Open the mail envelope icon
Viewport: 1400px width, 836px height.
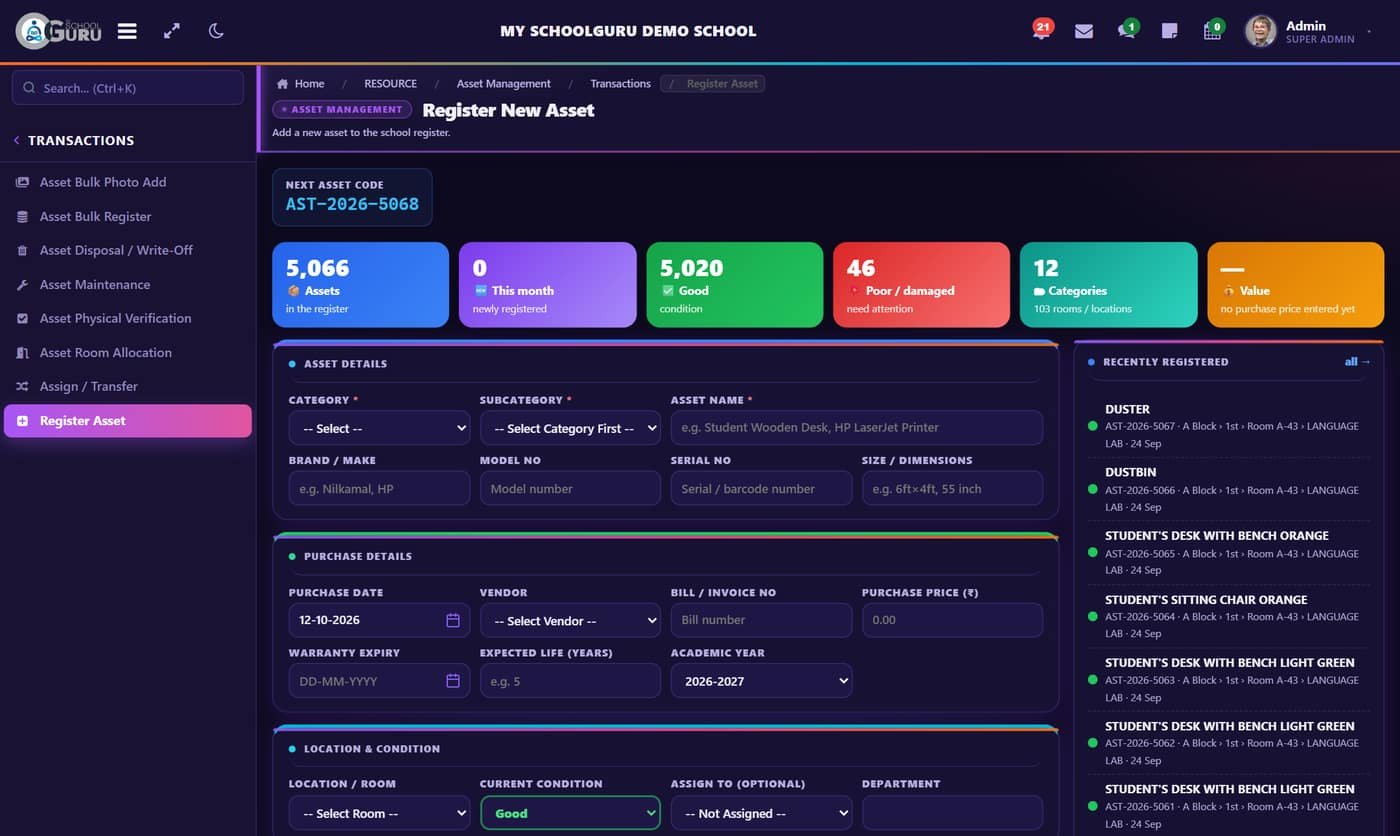(x=1084, y=31)
